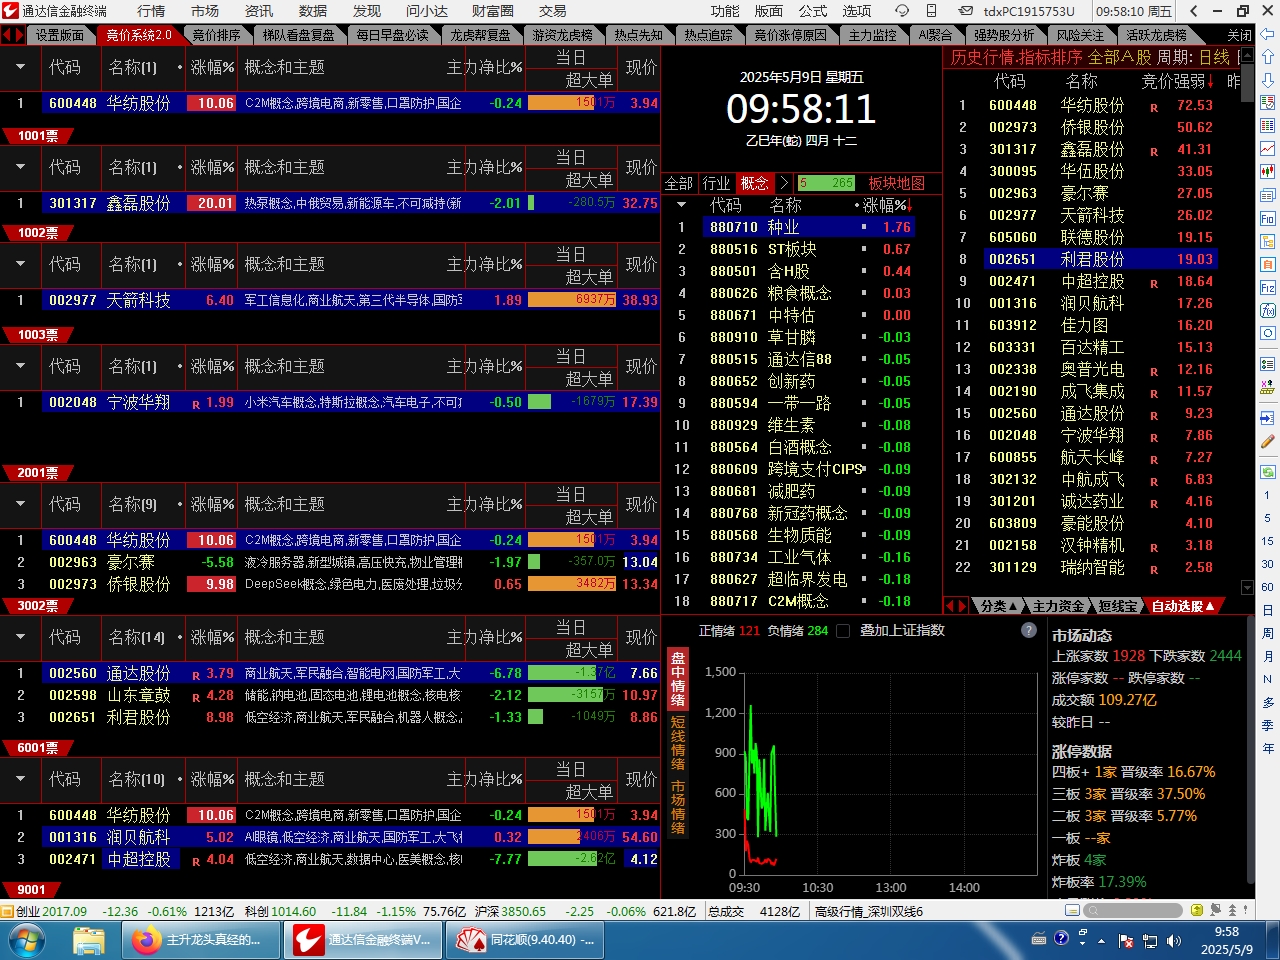This screenshot has width=1280, height=960.
Task: Select the 行业 sector tab
Action: click(x=716, y=183)
